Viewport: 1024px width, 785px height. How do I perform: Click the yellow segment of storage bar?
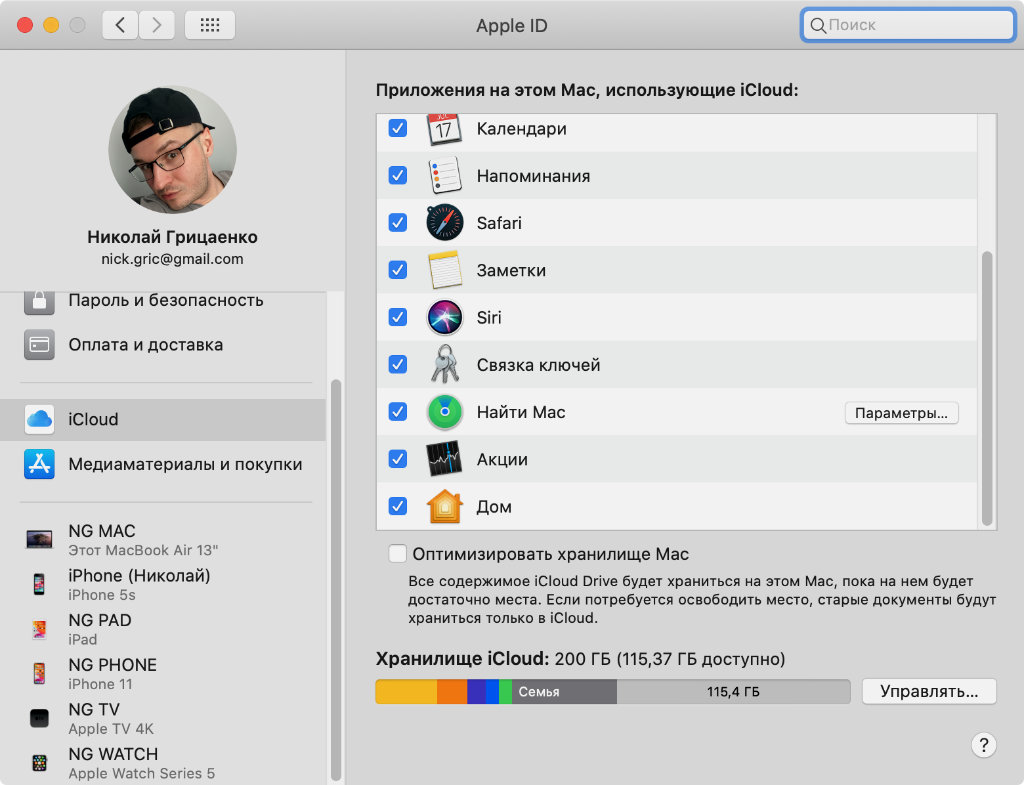click(406, 692)
